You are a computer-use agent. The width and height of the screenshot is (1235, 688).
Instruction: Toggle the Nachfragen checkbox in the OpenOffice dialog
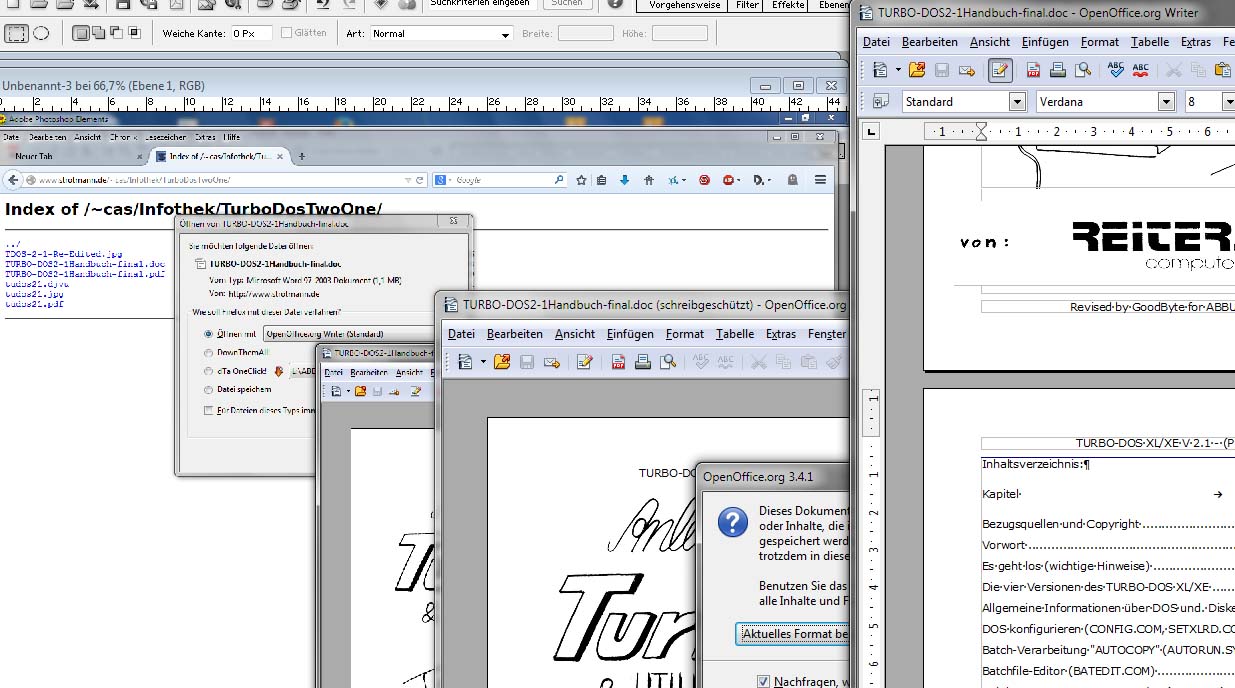pyautogui.click(x=764, y=682)
